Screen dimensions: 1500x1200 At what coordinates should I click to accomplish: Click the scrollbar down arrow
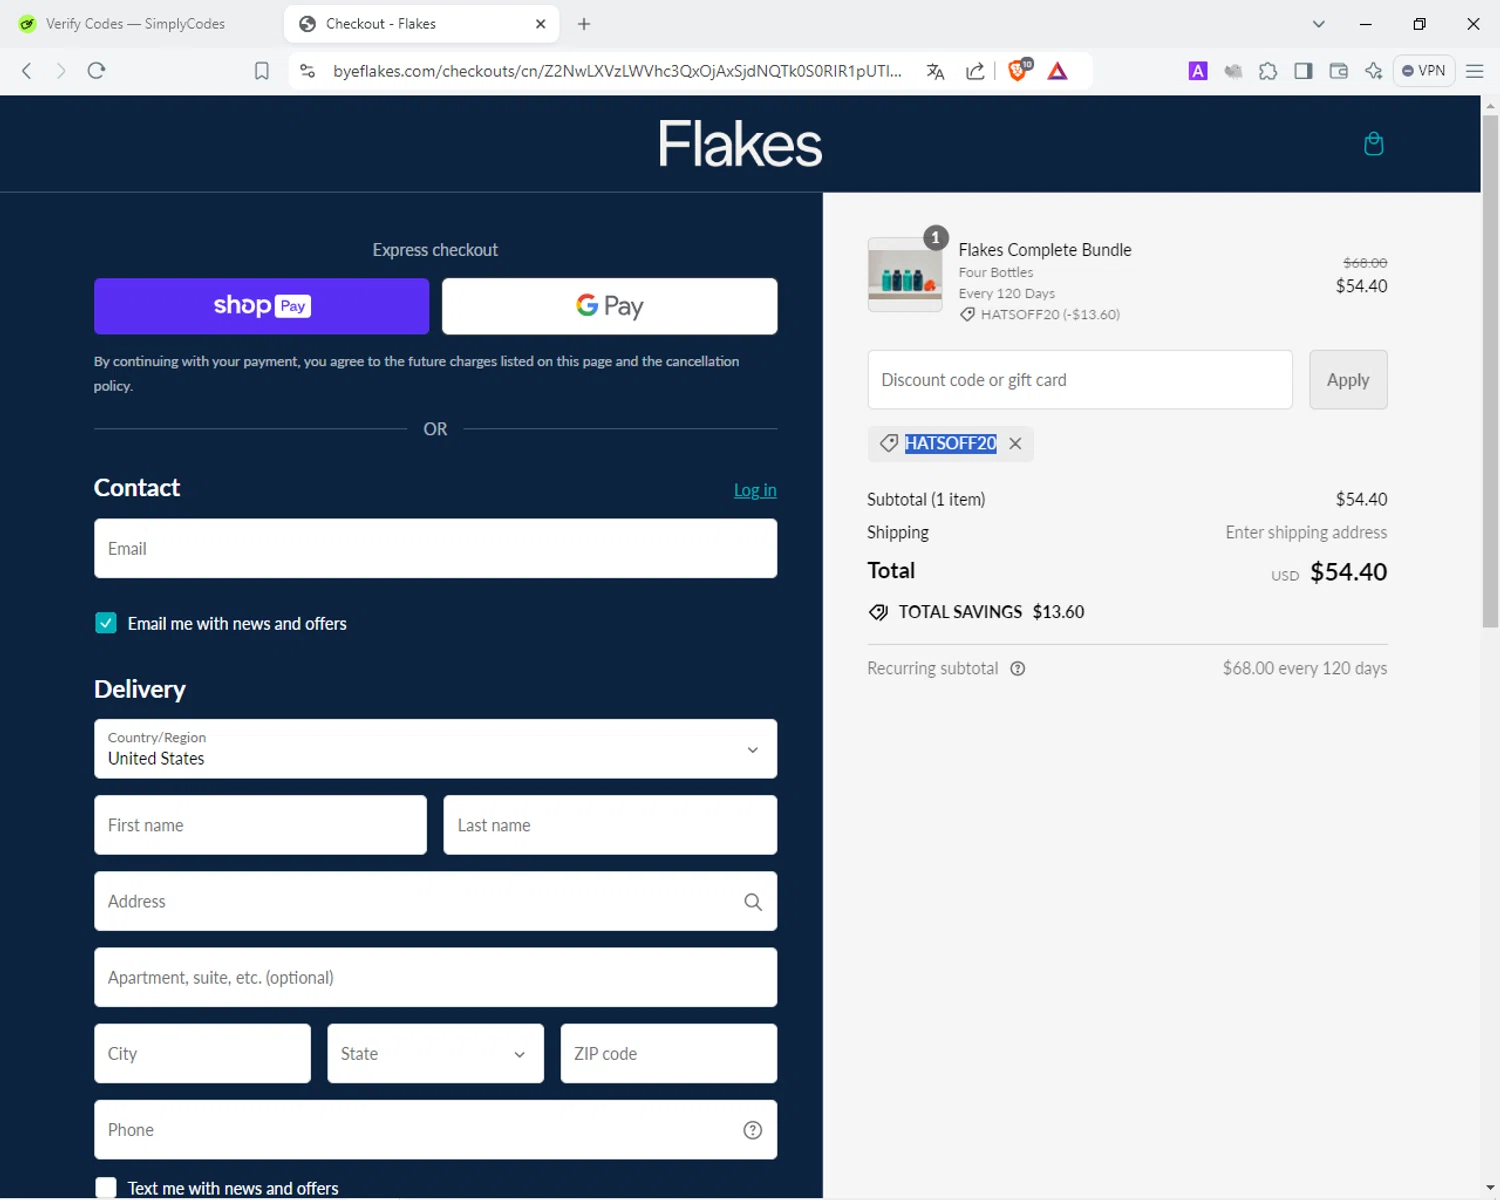(x=1490, y=1188)
